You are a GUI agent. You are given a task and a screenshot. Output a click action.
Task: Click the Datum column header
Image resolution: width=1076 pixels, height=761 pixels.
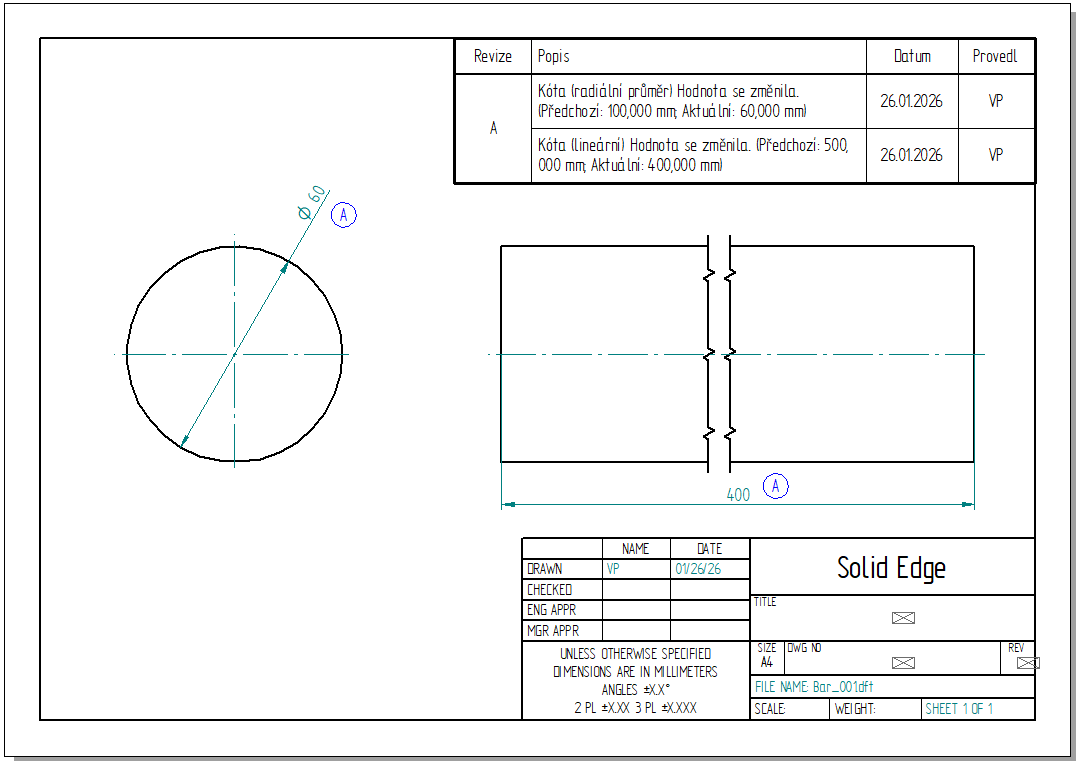(912, 57)
